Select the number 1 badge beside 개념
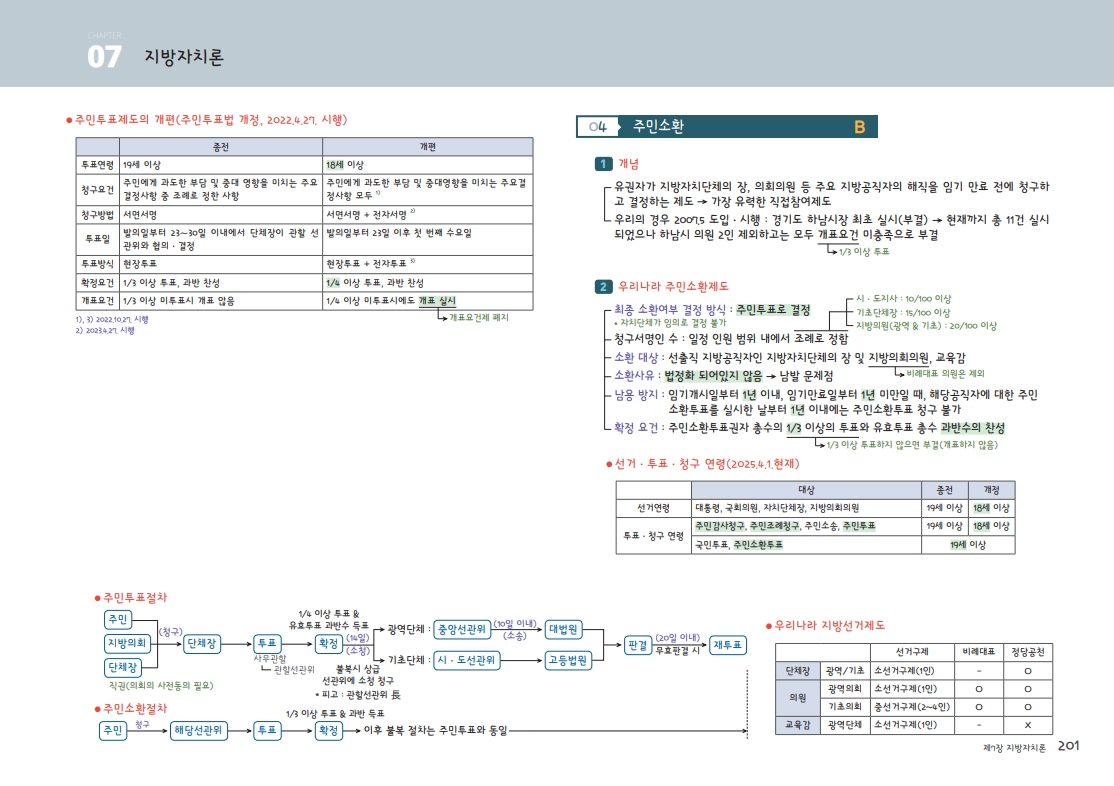 click(x=603, y=164)
